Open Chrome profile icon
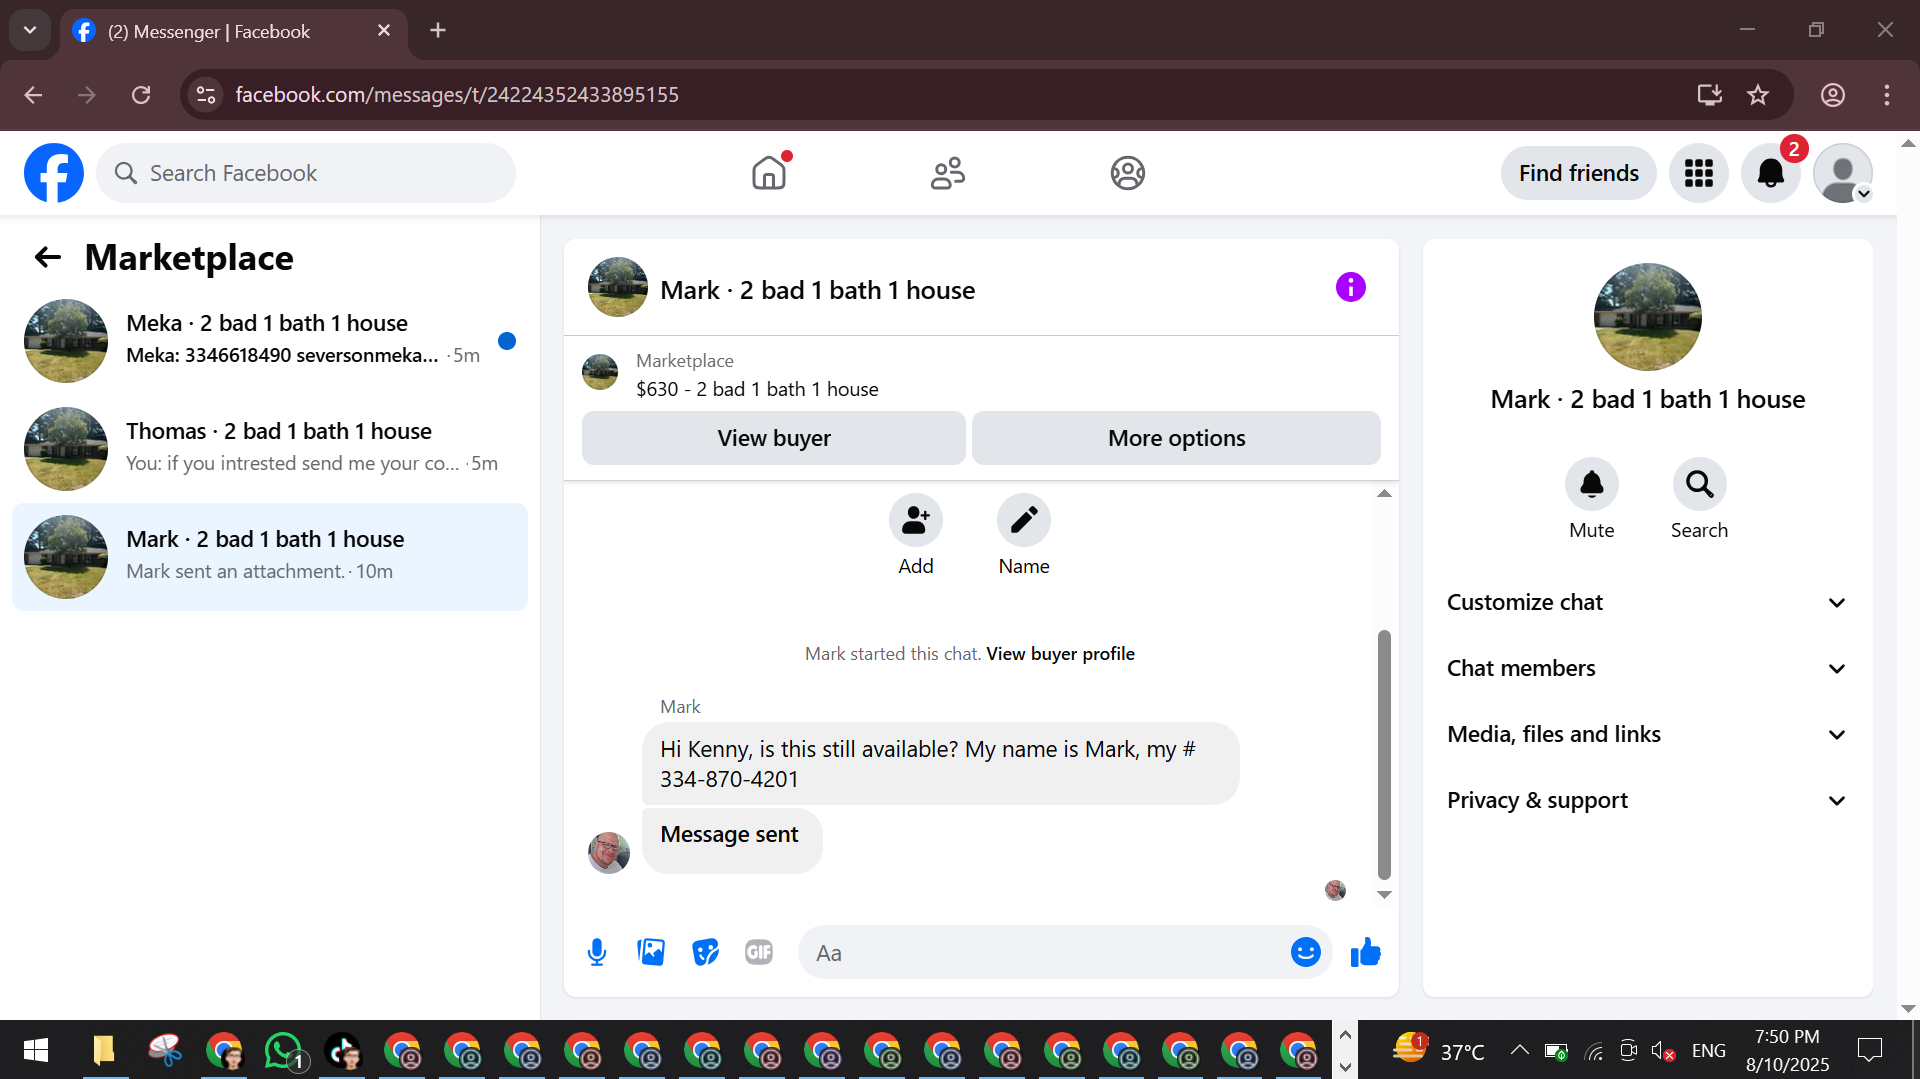 click(1833, 95)
